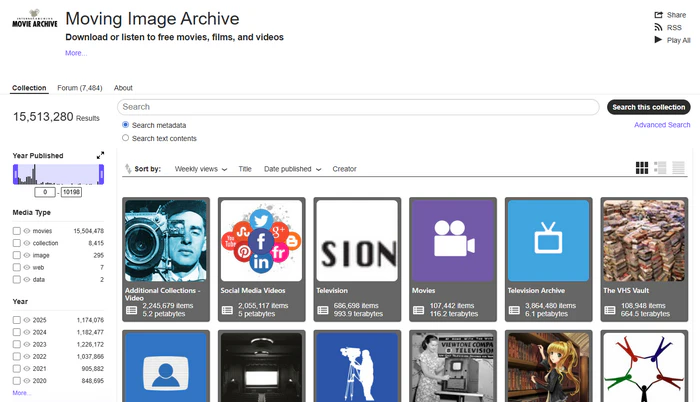Click list icon on Movies card

(418, 310)
